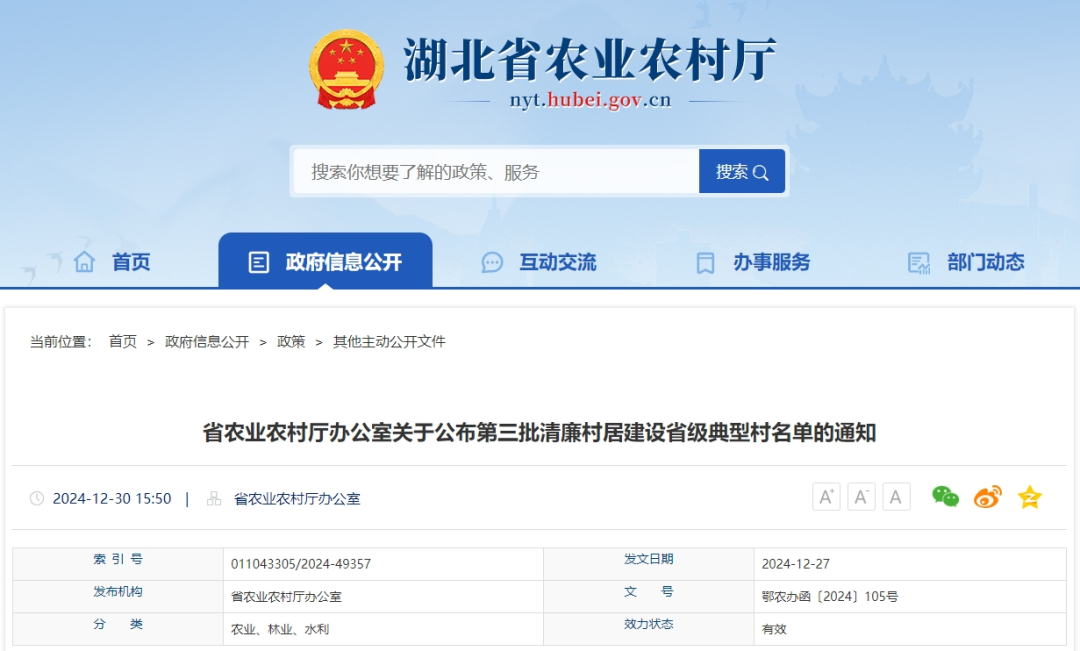Click the national emblem logo

[x=346, y=69]
